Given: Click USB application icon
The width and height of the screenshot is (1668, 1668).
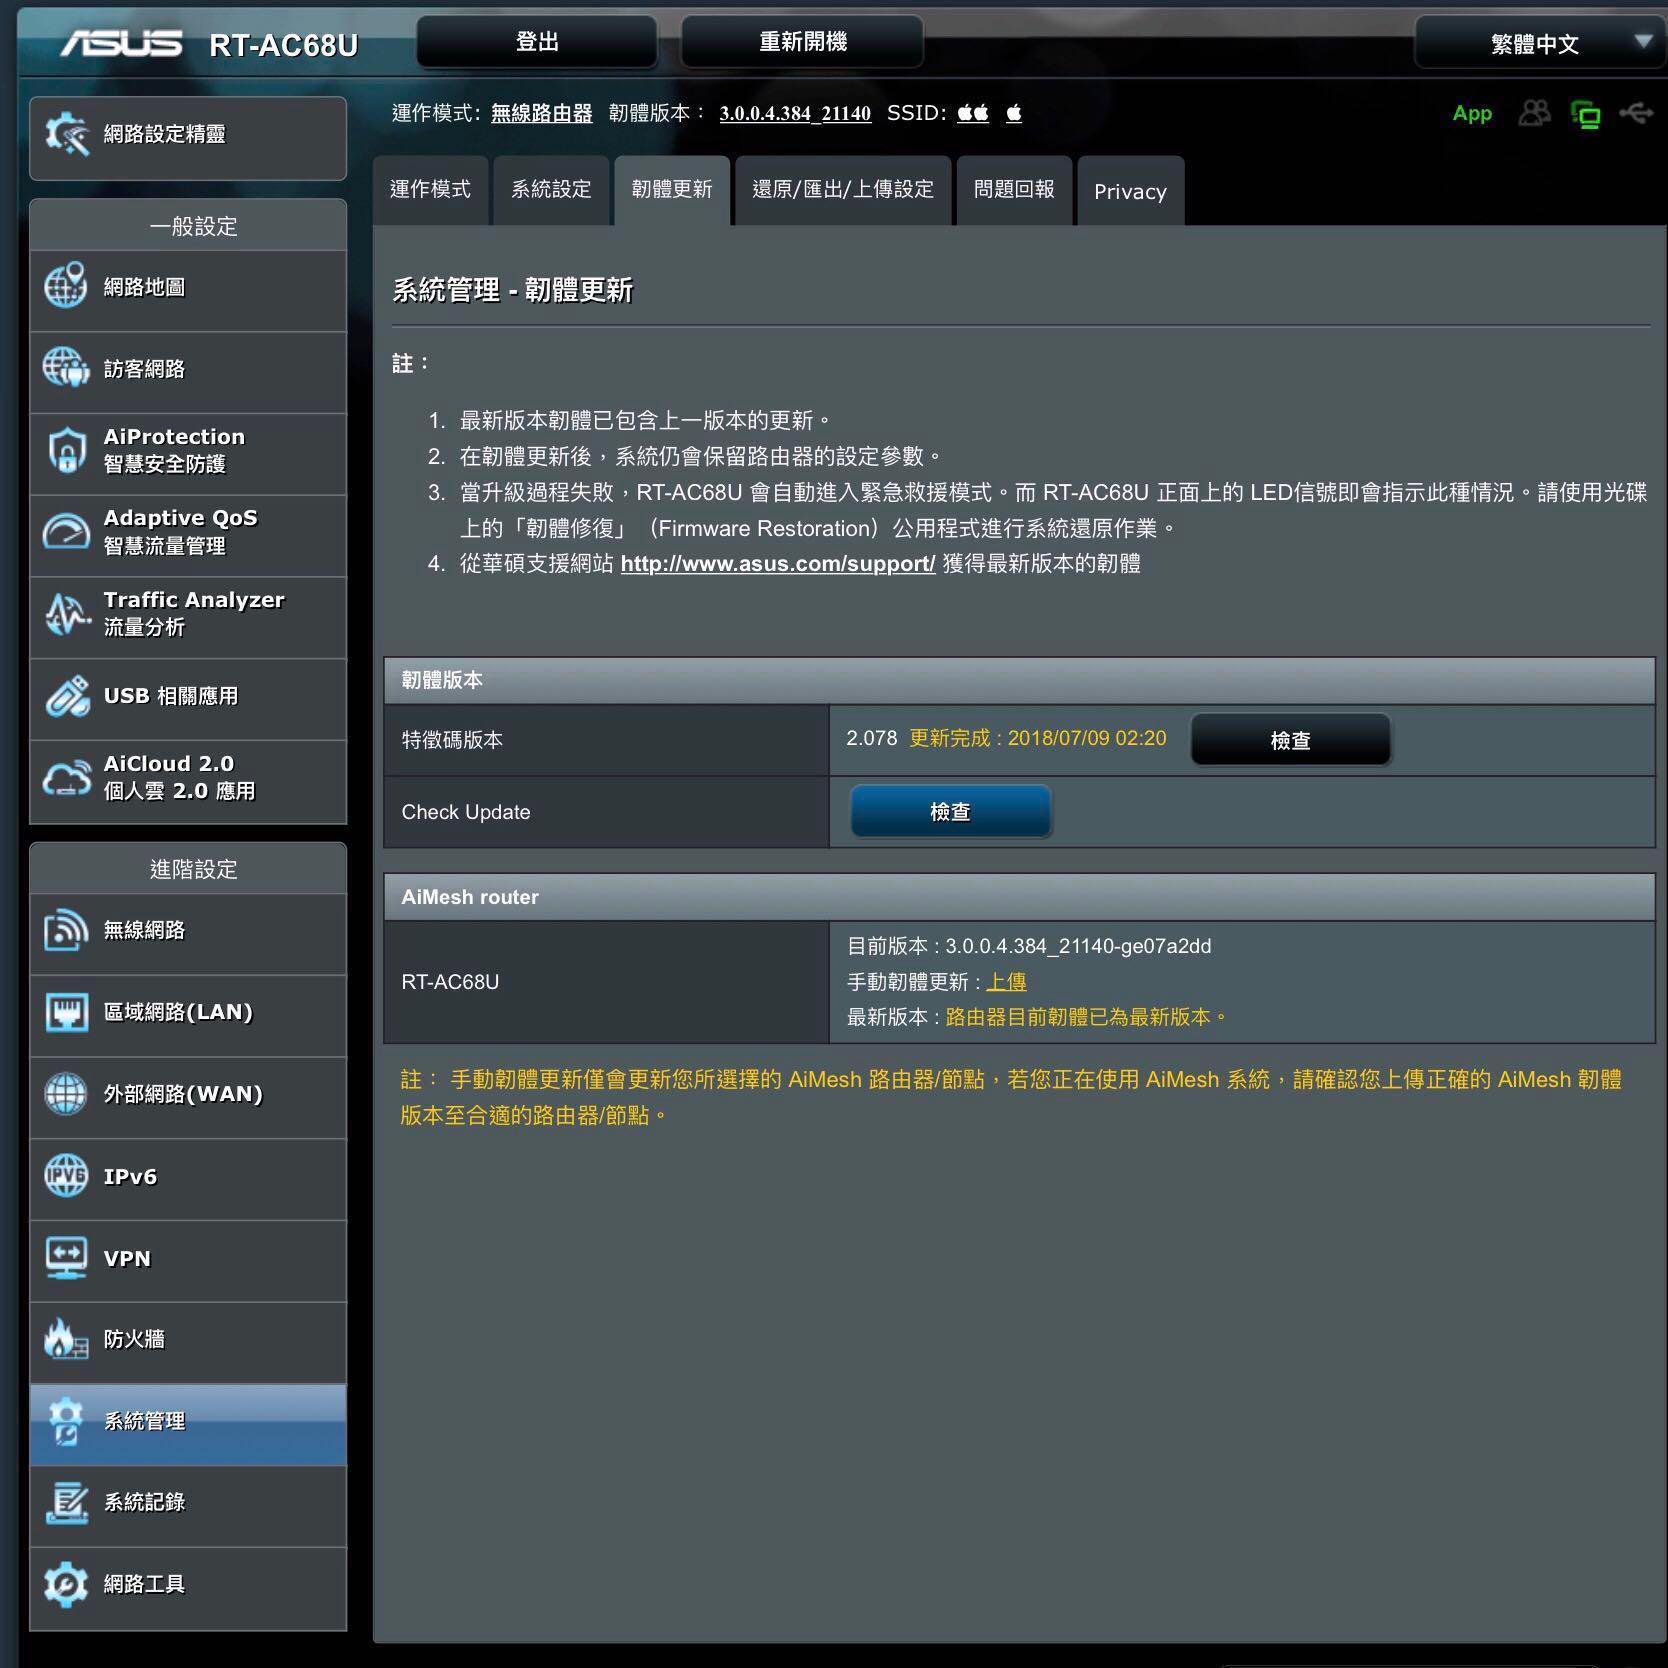Looking at the screenshot, I should [66, 696].
